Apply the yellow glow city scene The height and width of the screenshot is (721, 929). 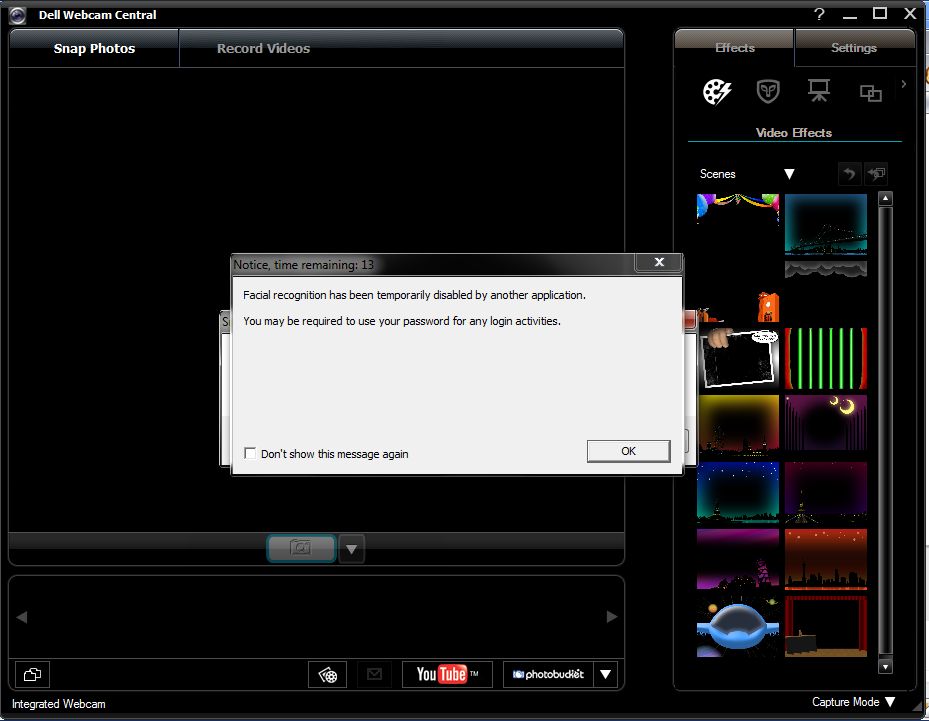(738, 425)
